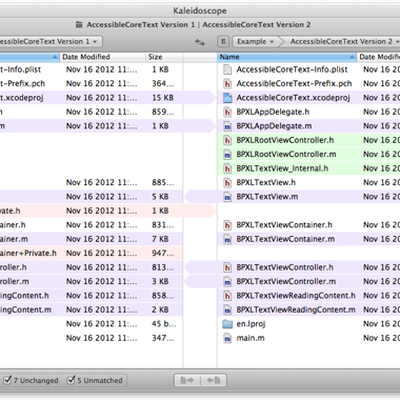This screenshot has height=400, width=400.
Task: Click the copy to left side button
Action: coord(213,380)
